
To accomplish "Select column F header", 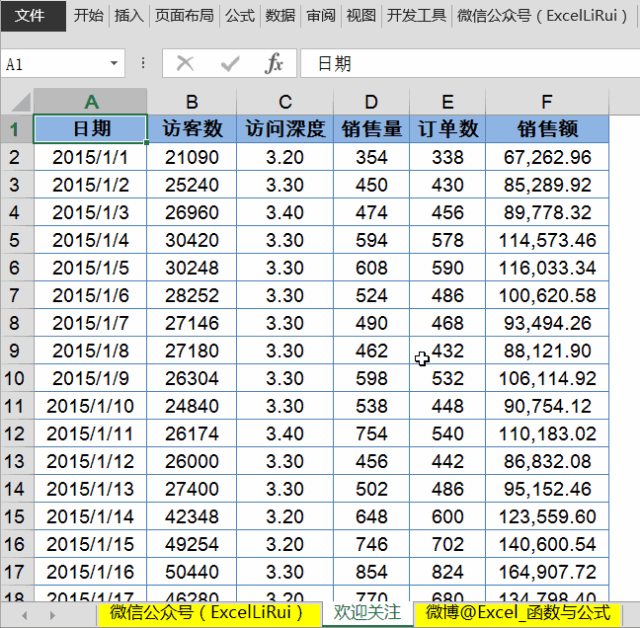I will click(x=547, y=102).
